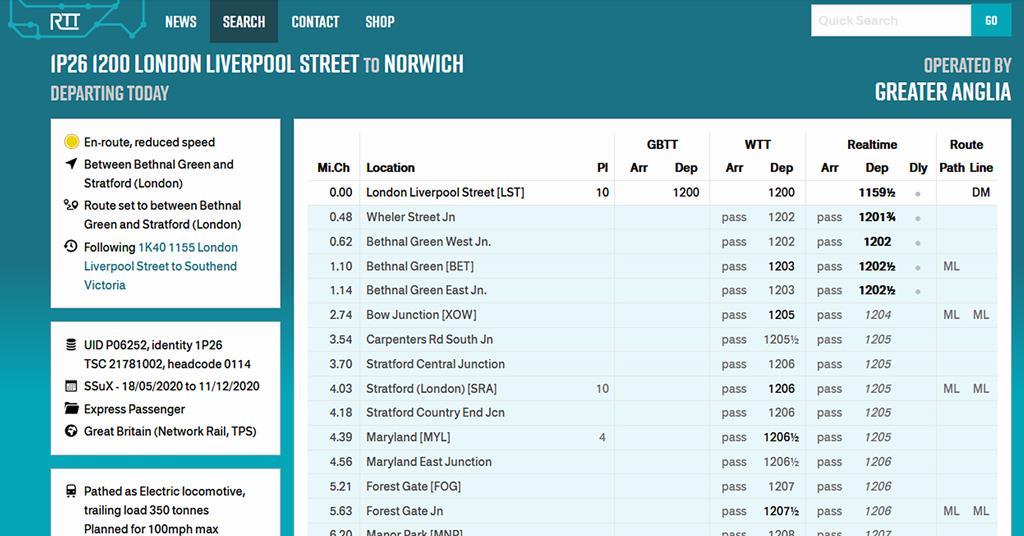Click the yellow en-route status circle icon
This screenshot has width=1024, height=536.
71,142
